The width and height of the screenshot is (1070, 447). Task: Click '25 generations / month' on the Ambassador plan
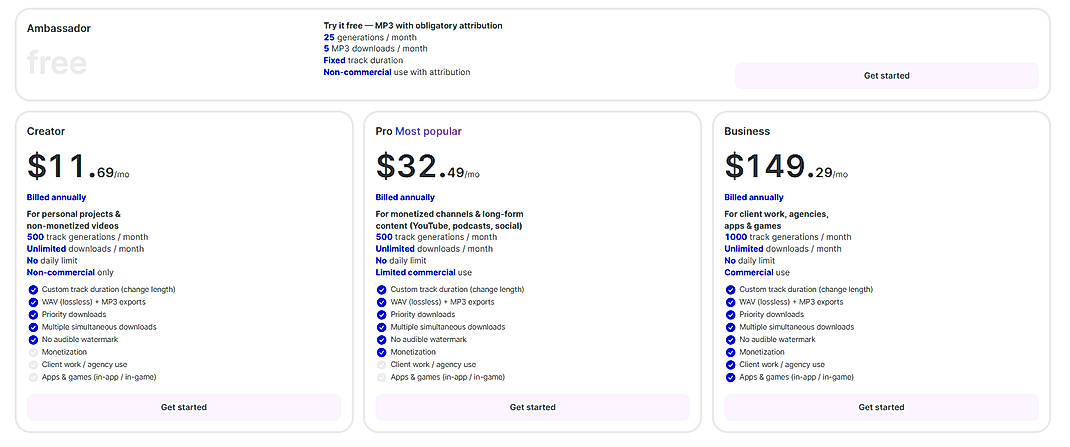(370, 38)
